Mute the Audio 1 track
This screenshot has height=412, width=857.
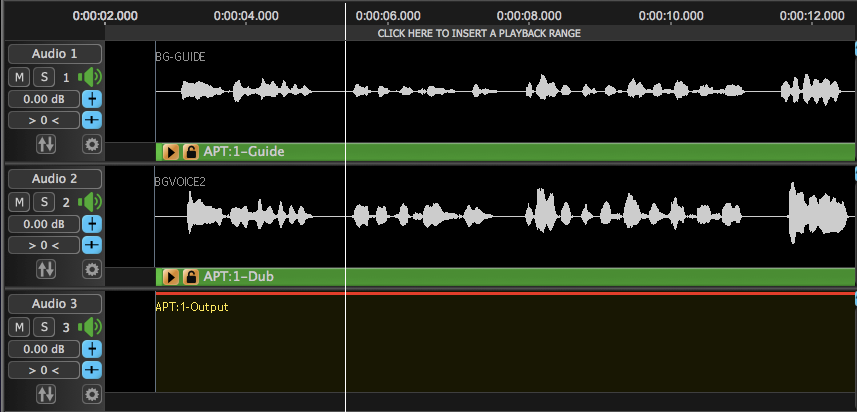[x=19, y=77]
